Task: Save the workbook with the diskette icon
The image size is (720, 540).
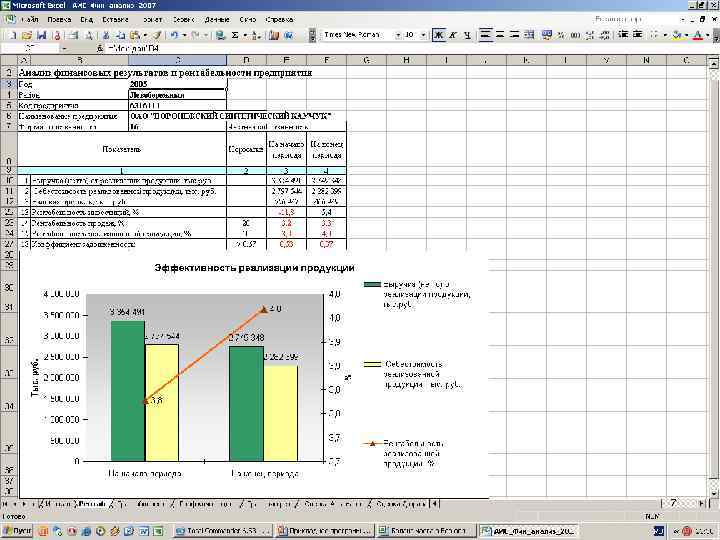Action: click(x=41, y=35)
